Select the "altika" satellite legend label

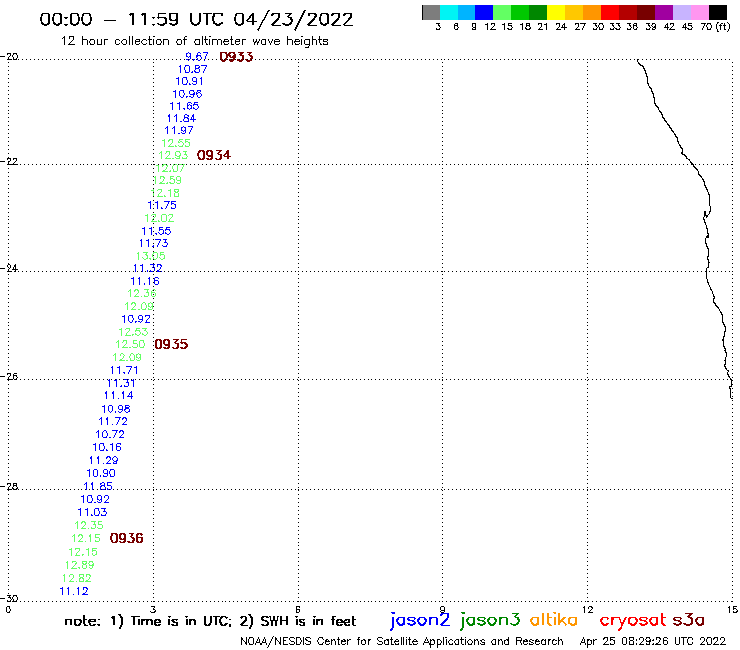click(x=554, y=620)
